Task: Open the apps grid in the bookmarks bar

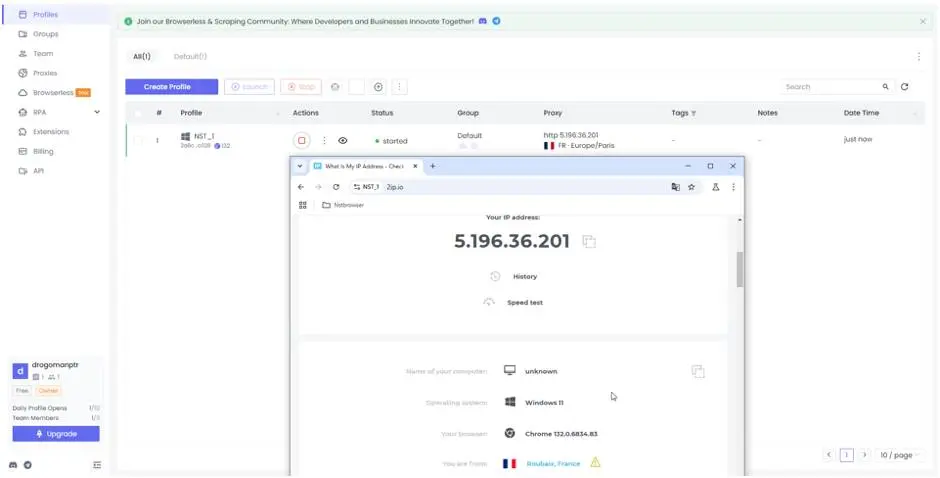Action: [303, 205]
